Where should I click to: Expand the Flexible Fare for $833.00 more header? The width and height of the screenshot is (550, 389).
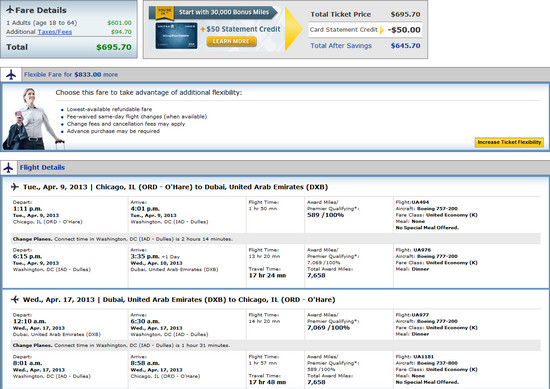[71, 75]
